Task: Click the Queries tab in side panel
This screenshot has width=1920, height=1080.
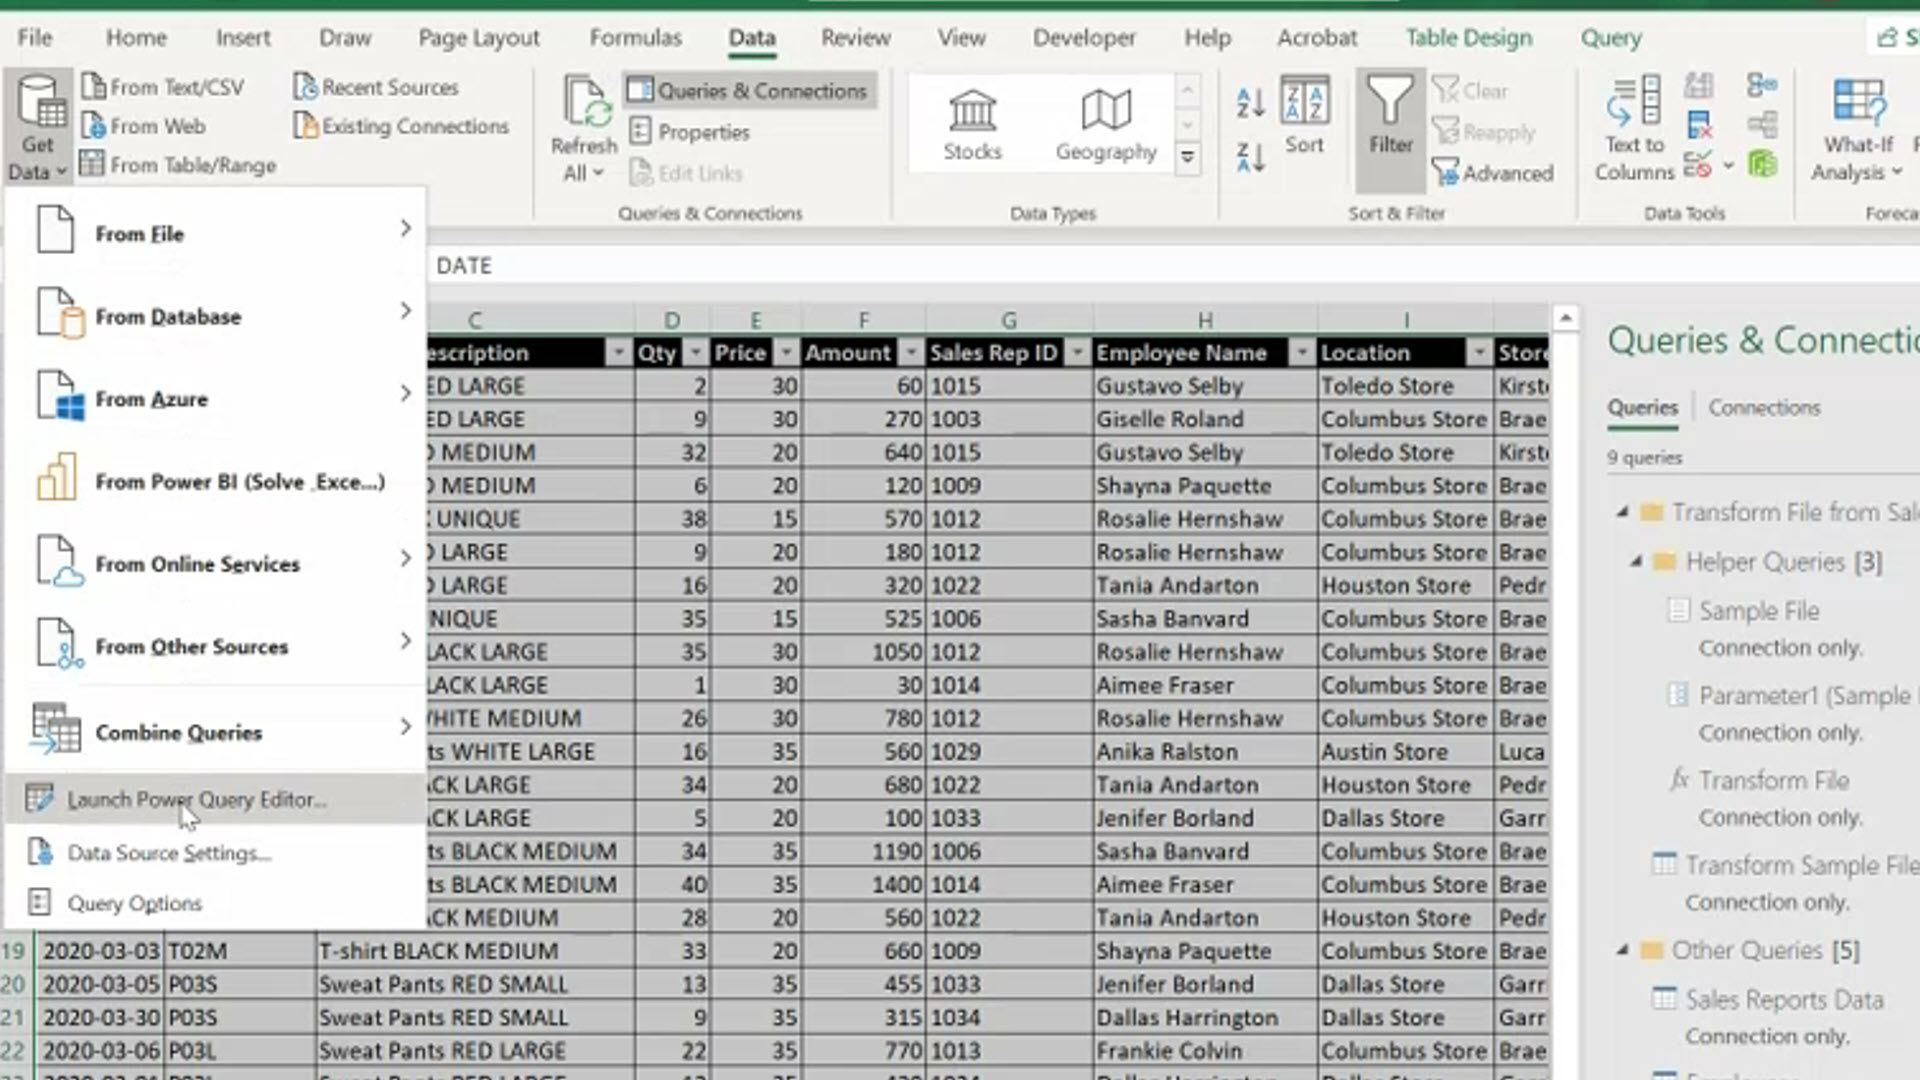Action: (1642, 406)
